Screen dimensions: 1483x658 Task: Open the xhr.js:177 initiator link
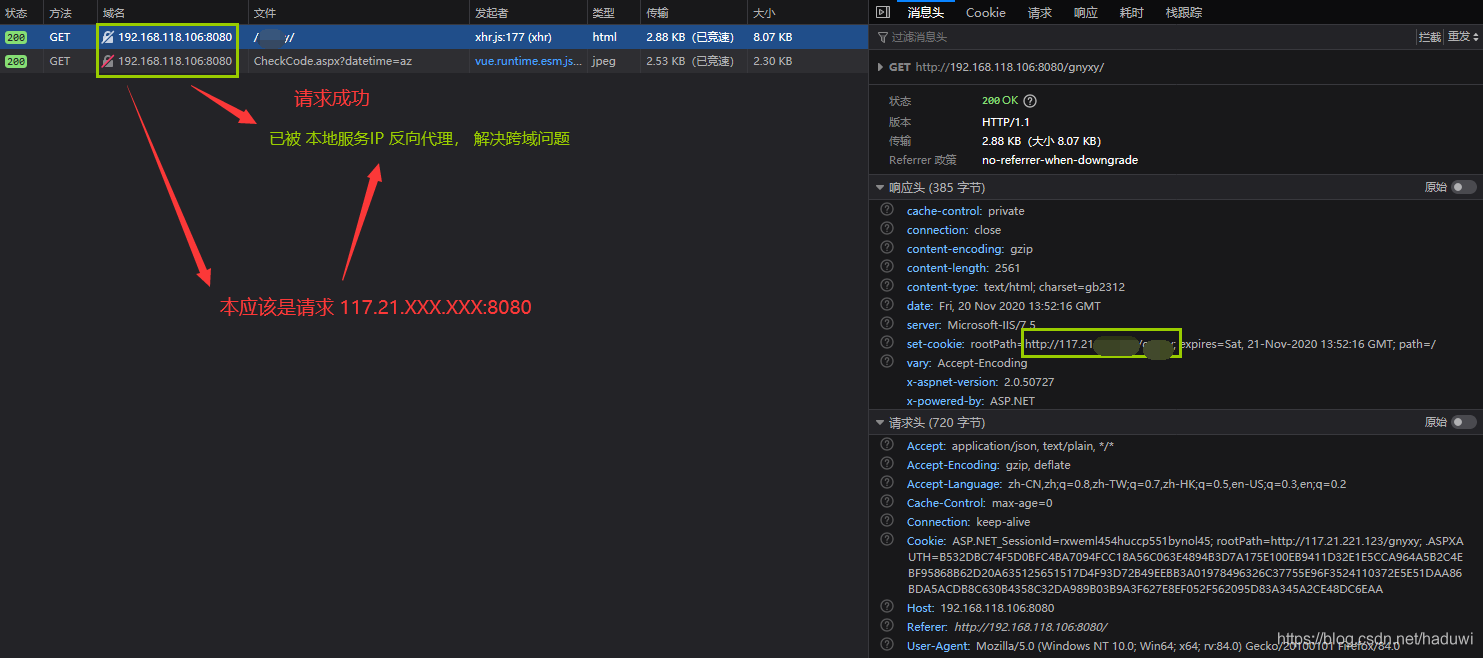point(513,37)
